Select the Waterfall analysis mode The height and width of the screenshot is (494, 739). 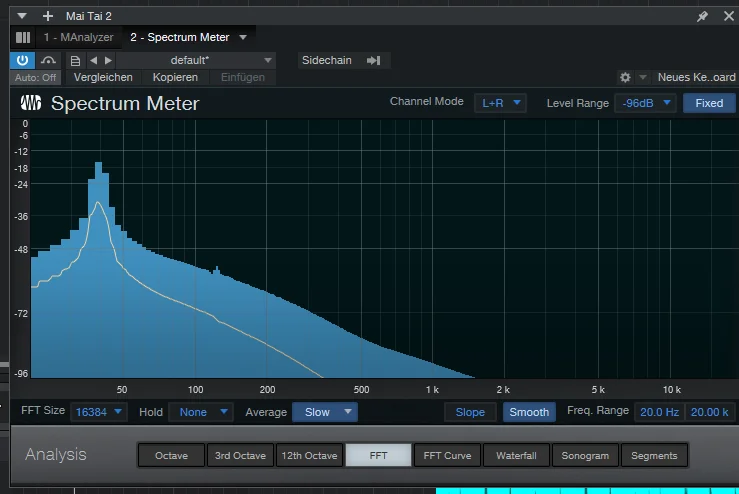point(516,455)
